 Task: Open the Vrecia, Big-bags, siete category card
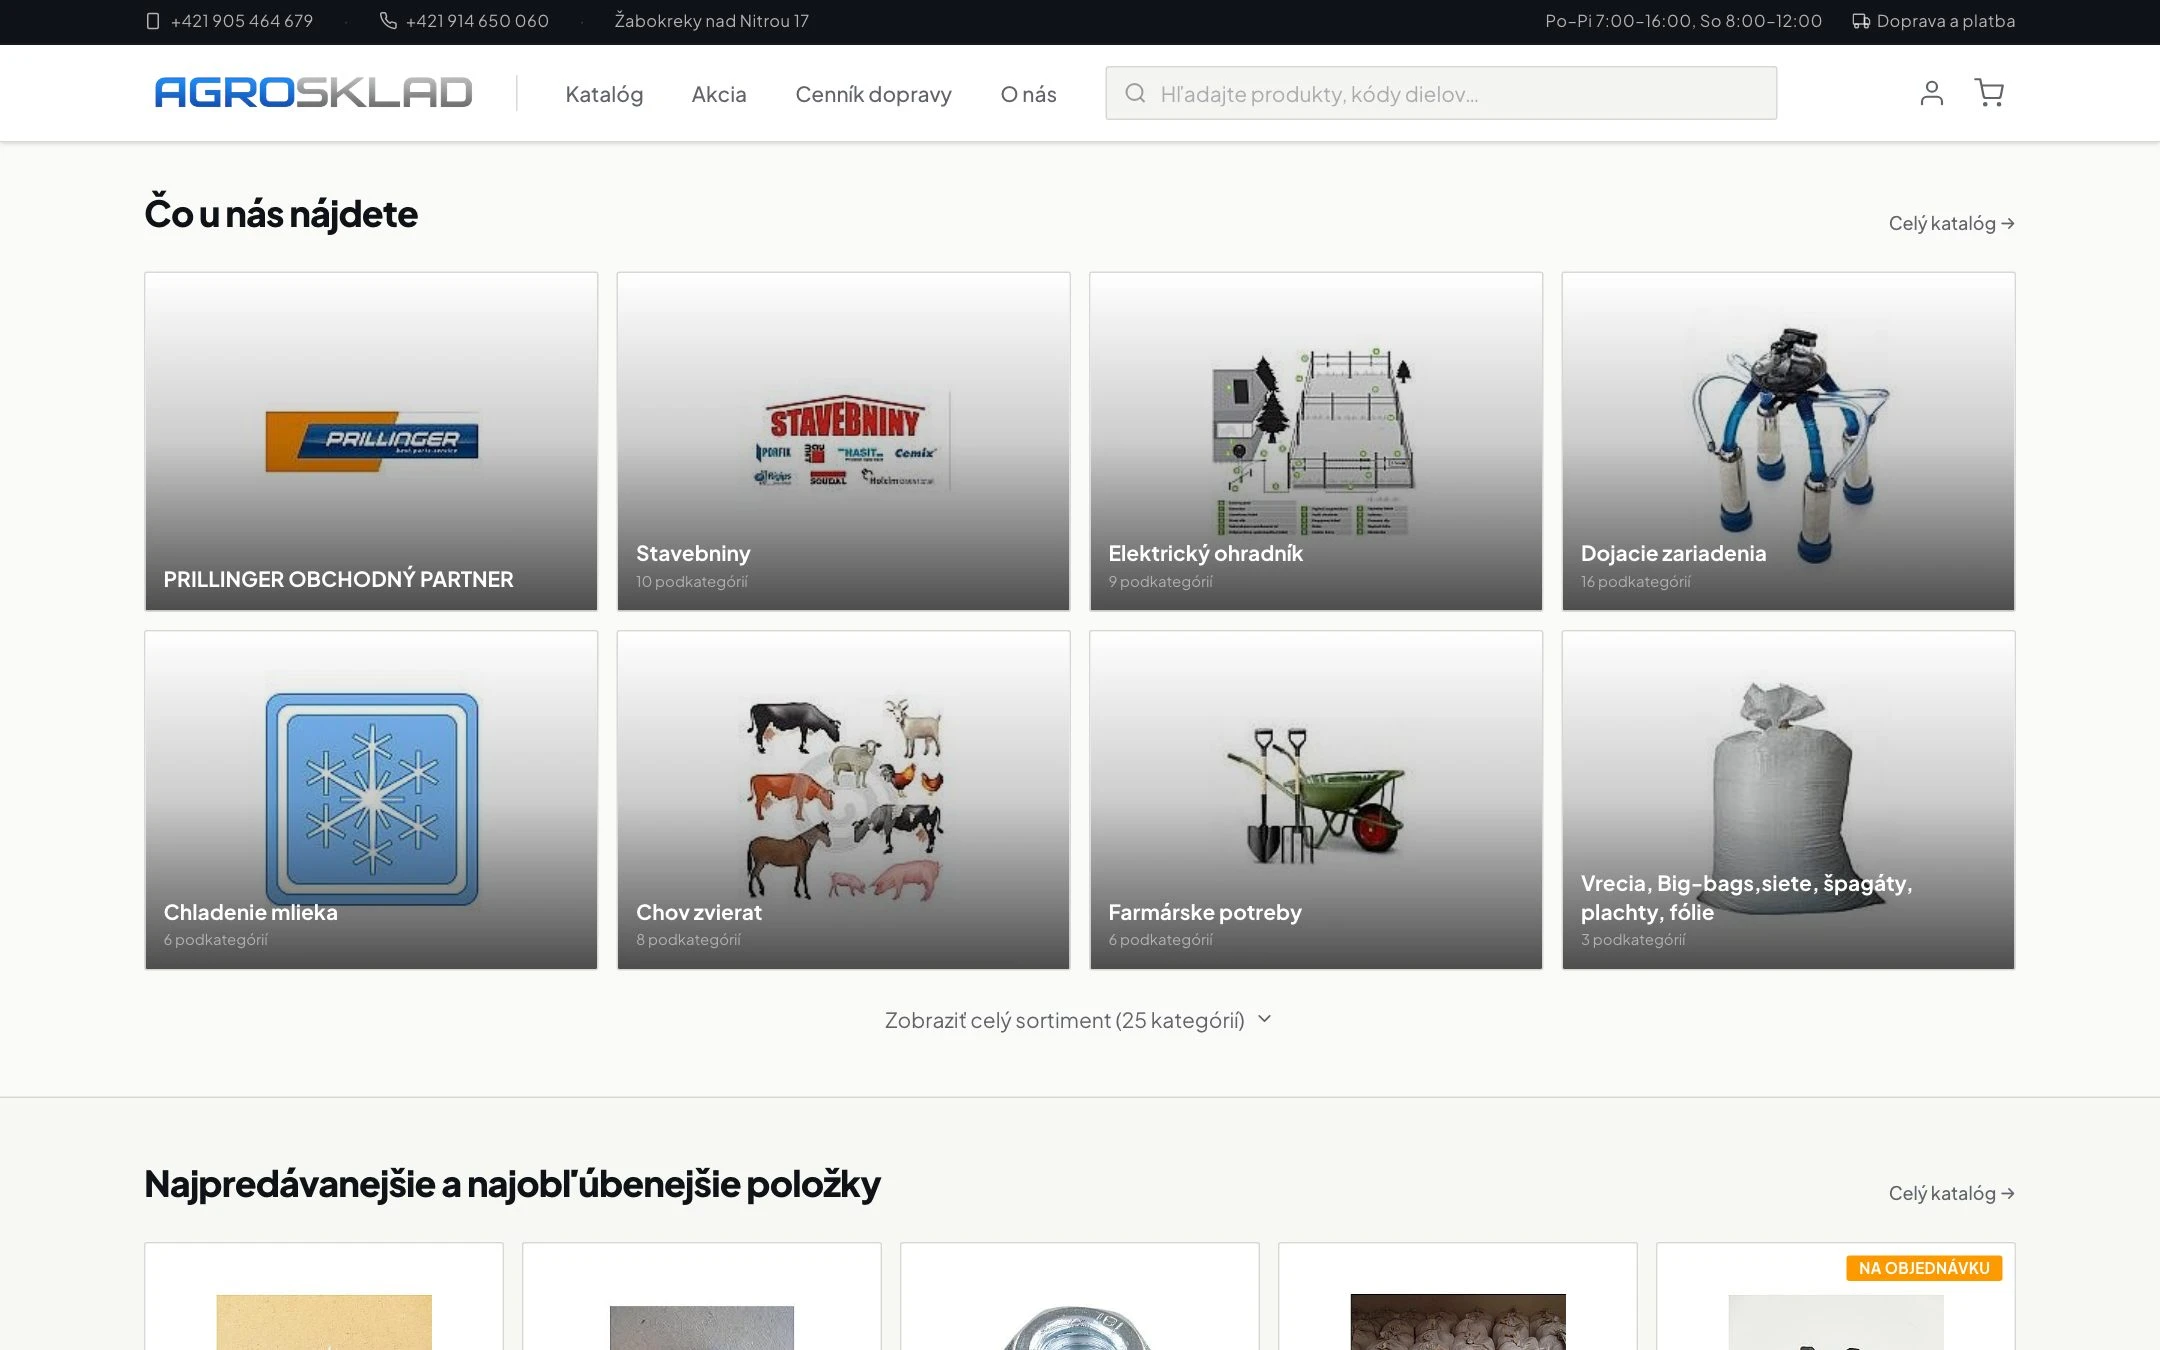(1788, 800)
